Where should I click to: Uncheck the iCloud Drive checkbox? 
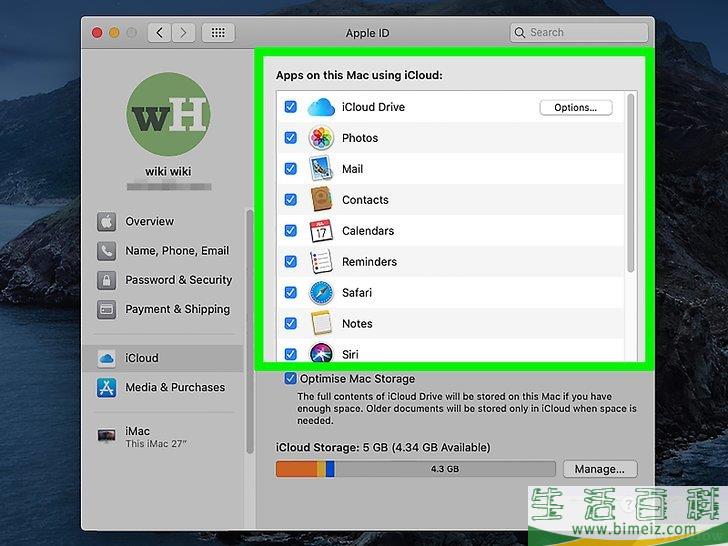291,107
